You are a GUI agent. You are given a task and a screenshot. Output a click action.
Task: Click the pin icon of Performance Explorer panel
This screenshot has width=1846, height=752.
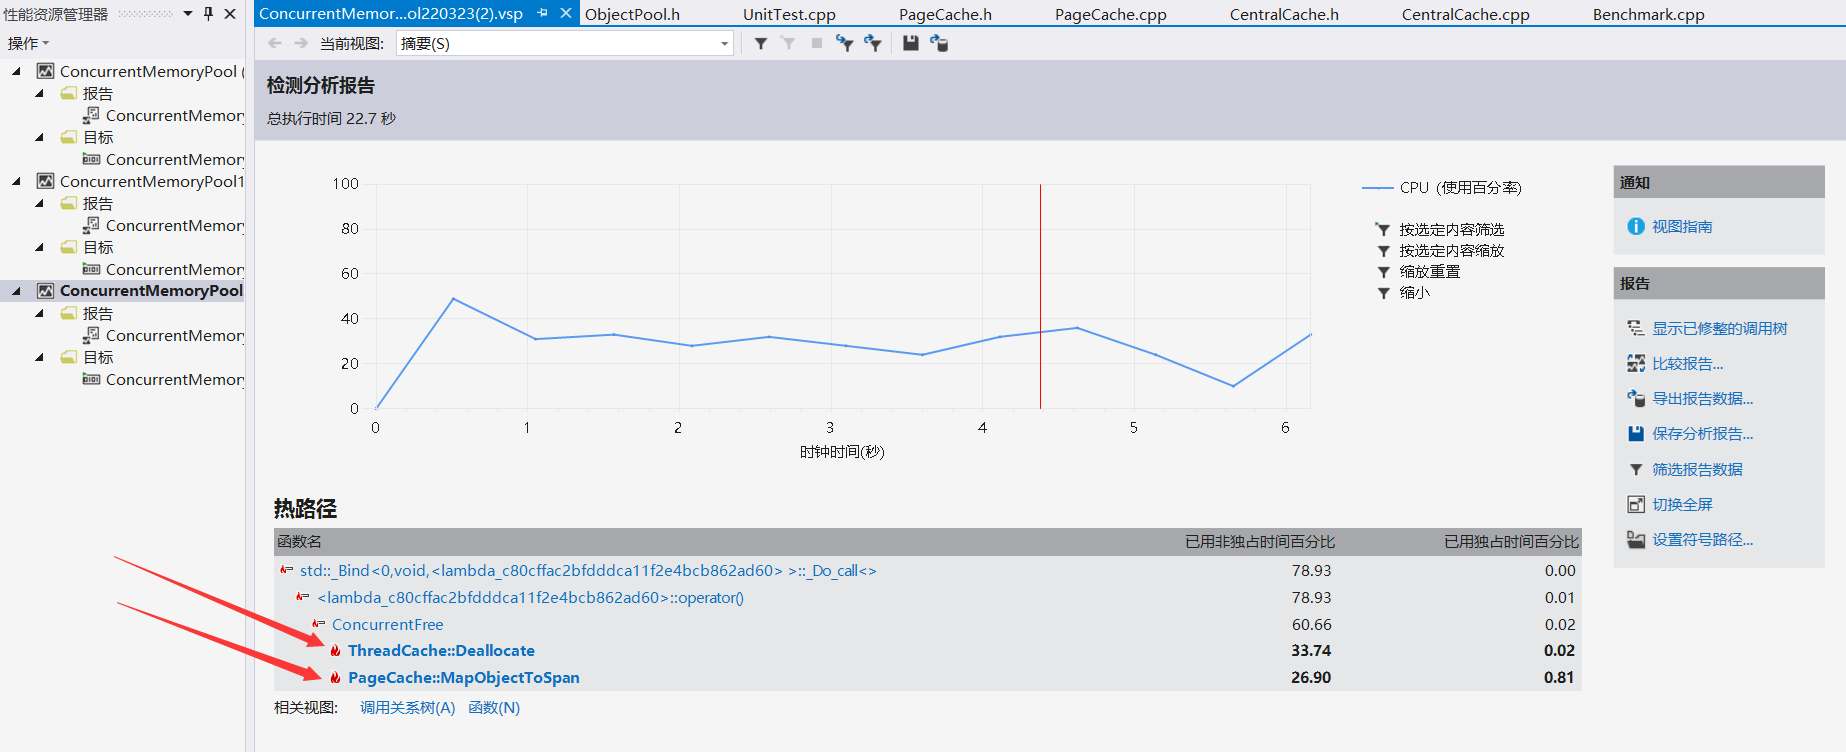(x=208, y=13)
